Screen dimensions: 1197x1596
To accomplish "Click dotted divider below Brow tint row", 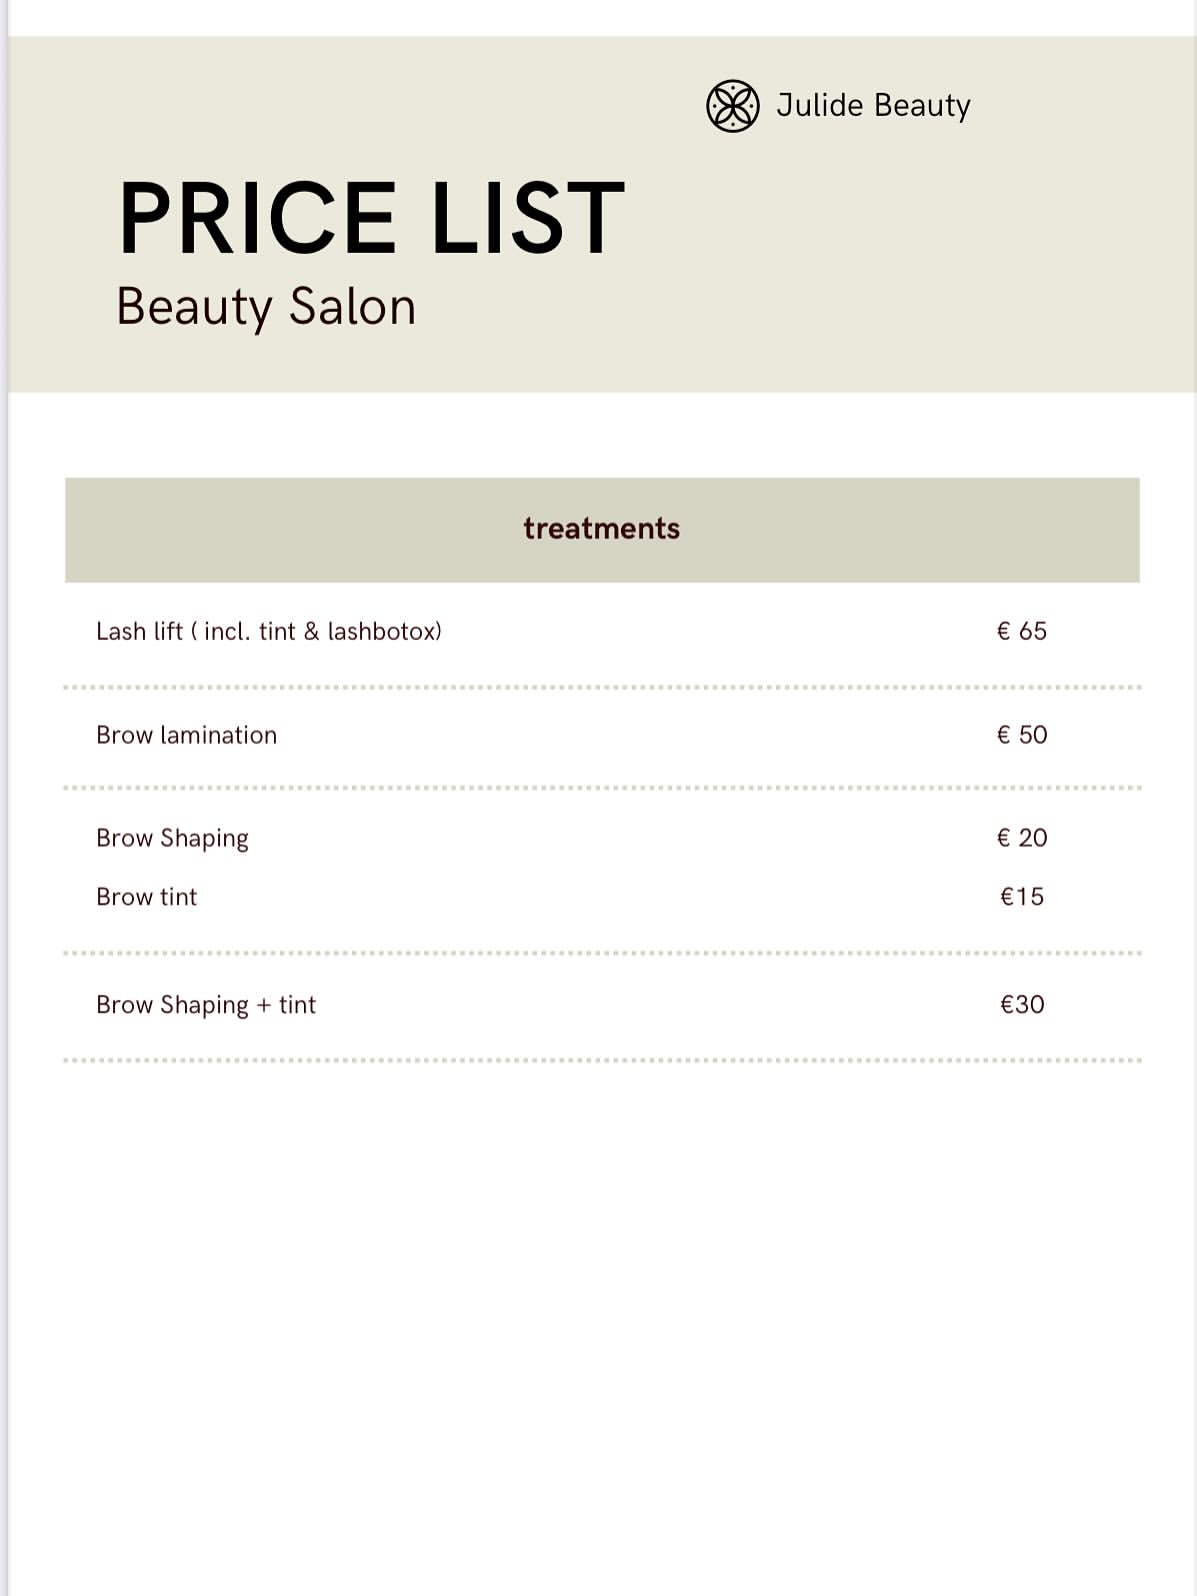I will (601, 953).
